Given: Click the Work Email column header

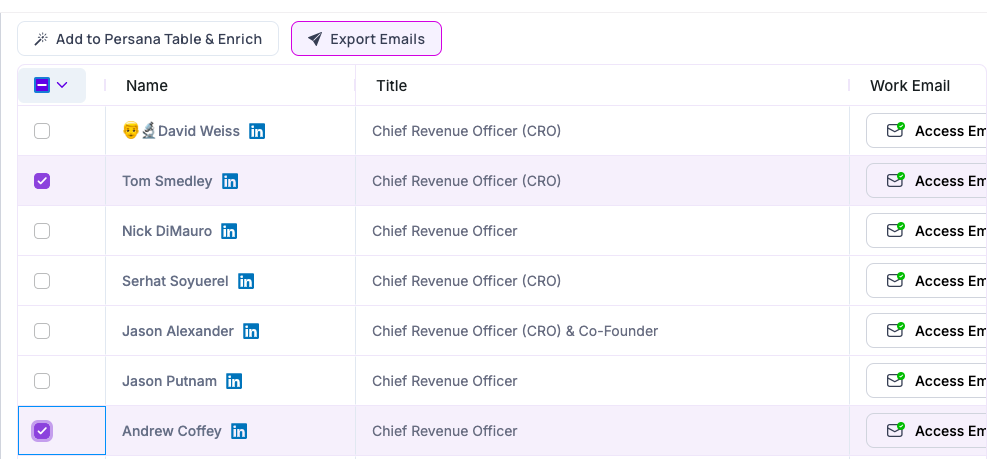Looking at the screenshot, I should [x=909, y=86].
